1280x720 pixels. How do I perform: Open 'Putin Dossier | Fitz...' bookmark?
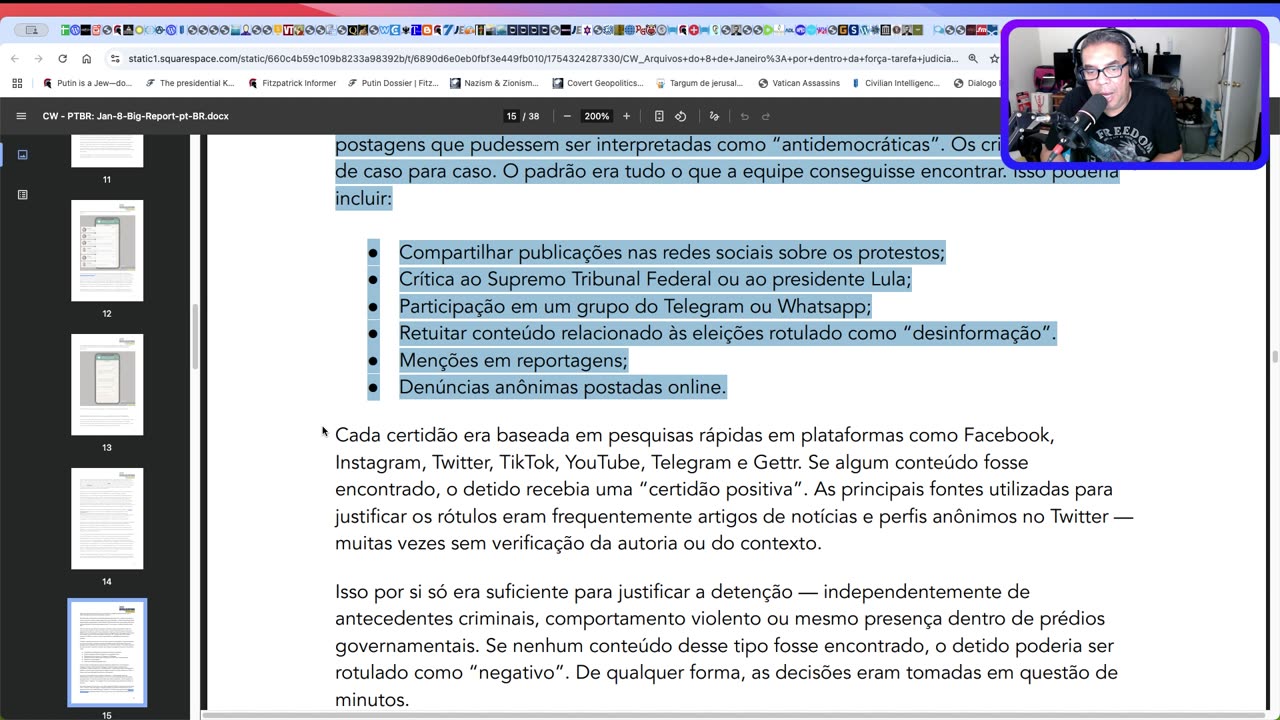(393, 83)
